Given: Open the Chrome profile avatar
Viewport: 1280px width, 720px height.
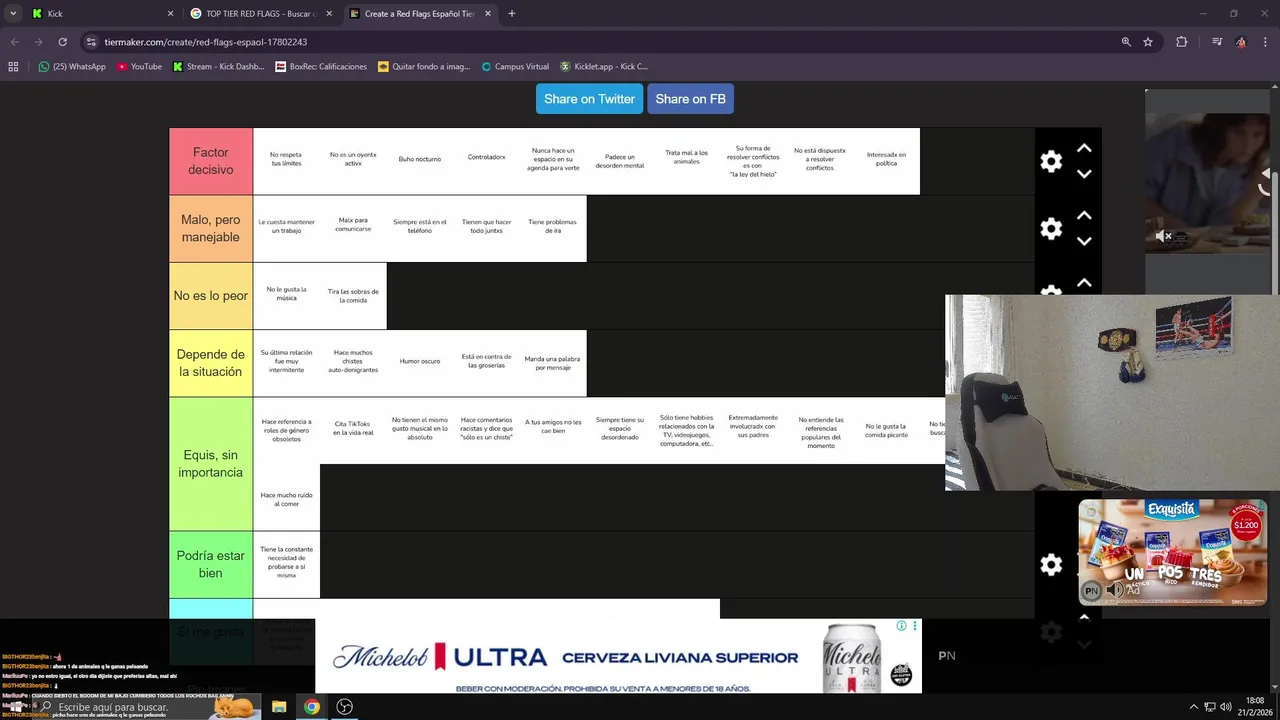Looking at the screenshot, I should tap(1241, 42).
